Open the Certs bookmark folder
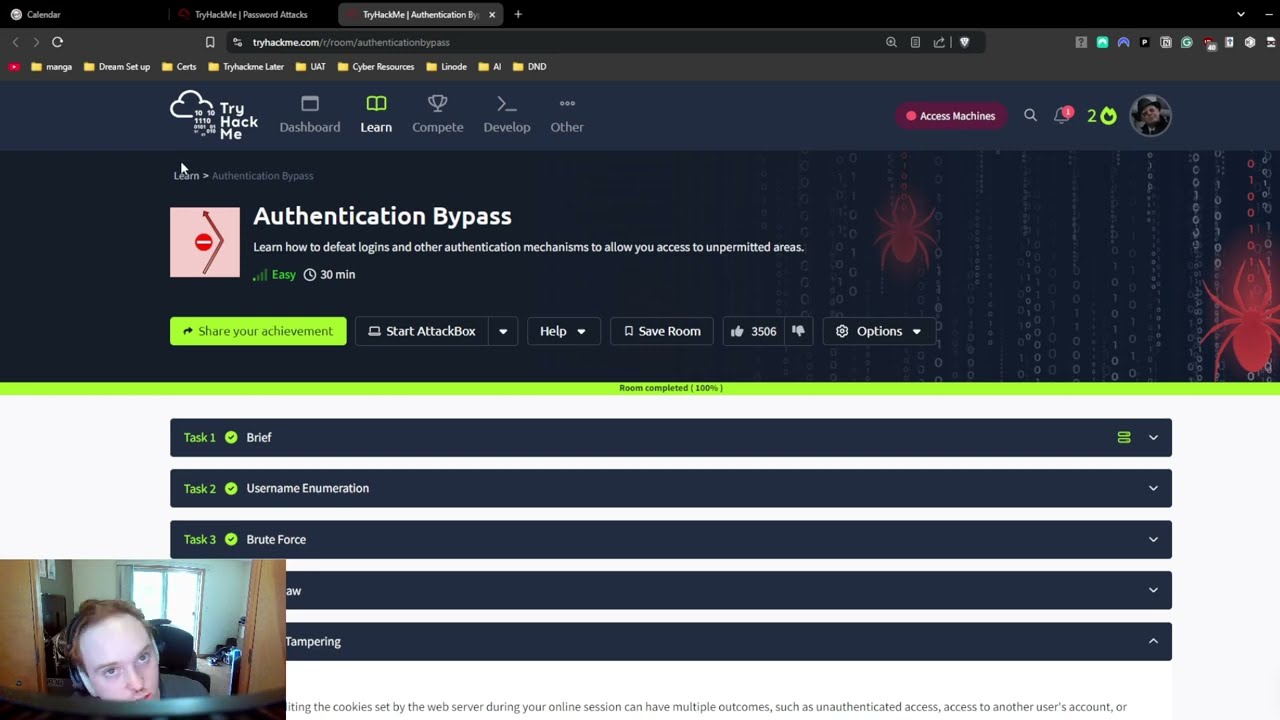1280x720 pixels. click(x=178, y=66)
